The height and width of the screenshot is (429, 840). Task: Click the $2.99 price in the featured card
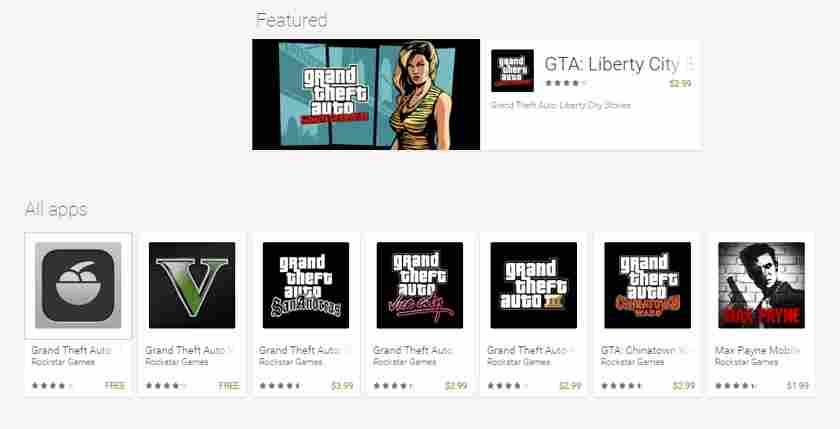pos(680,84)
